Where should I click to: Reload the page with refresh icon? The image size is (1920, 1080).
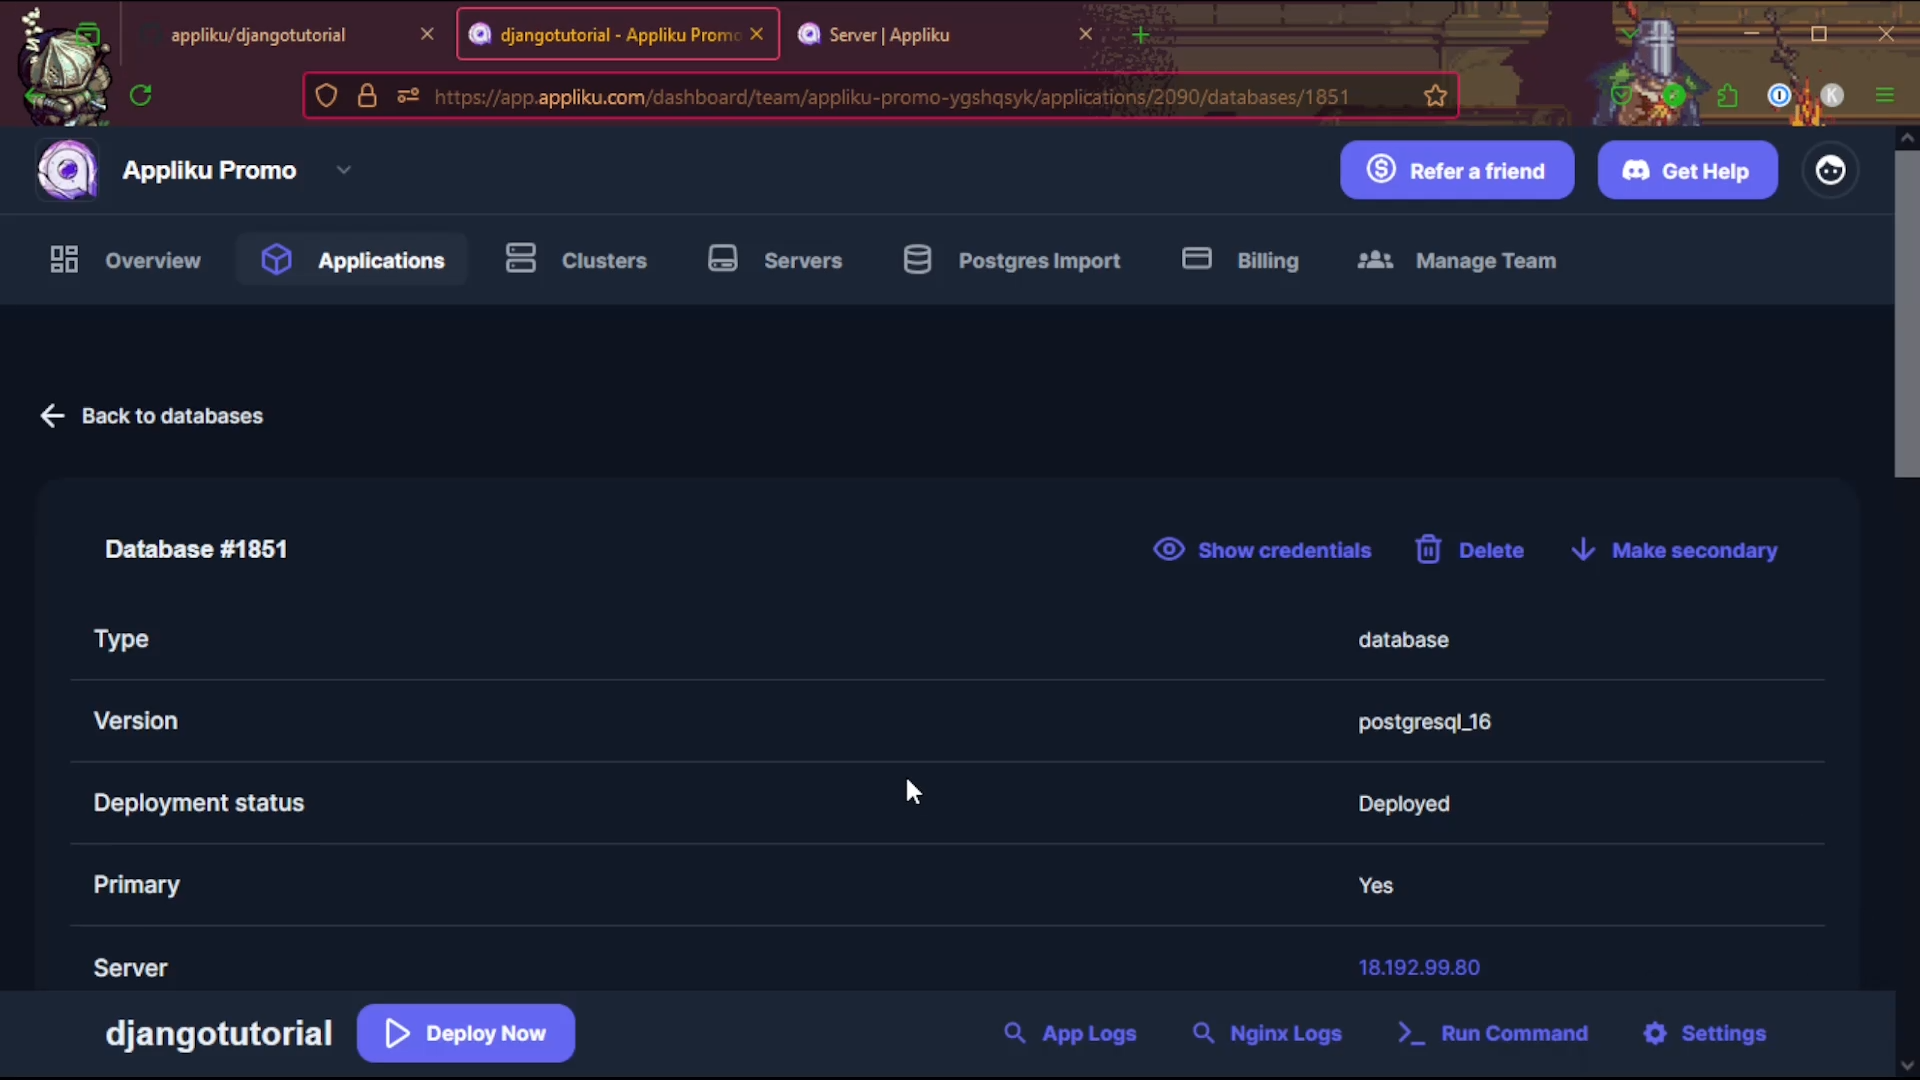pos(141,96)
